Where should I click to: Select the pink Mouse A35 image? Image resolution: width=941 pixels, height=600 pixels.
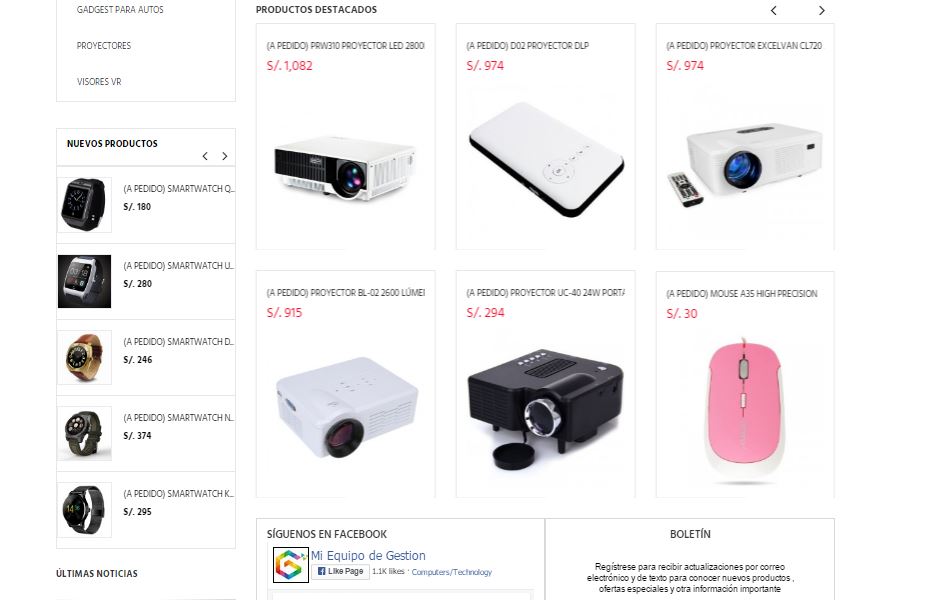(x=744, y=411)
